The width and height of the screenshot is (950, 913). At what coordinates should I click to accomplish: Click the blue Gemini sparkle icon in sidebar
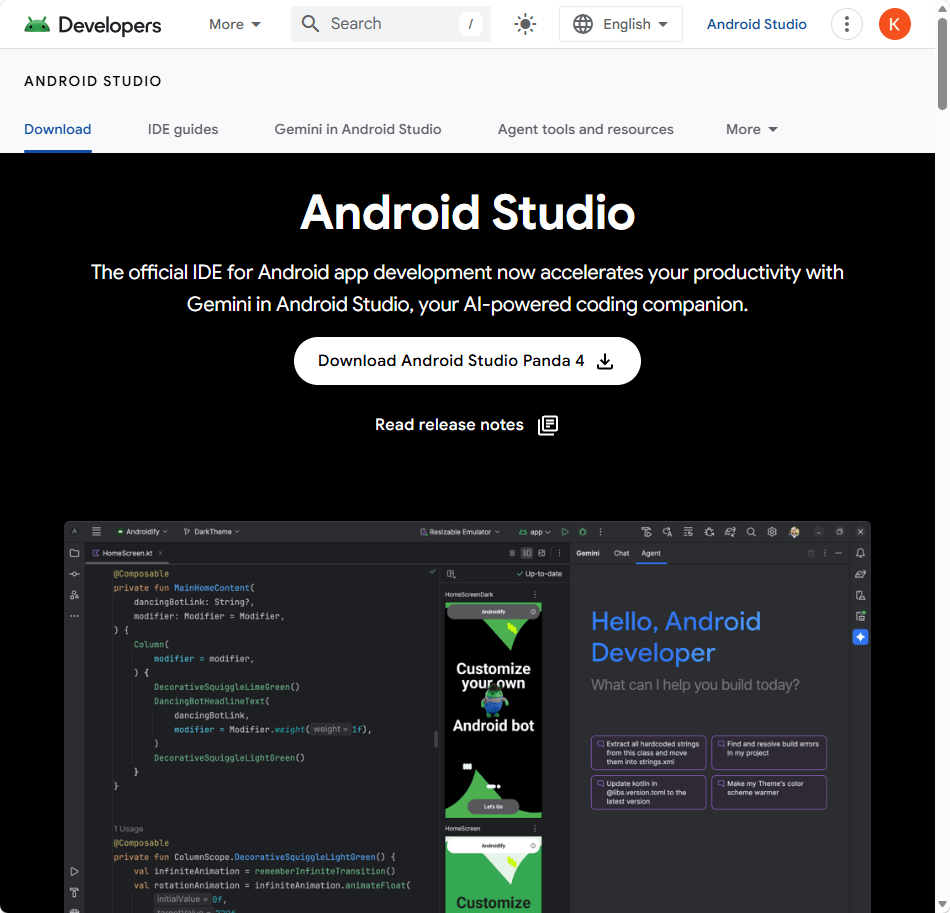click(x=860, y=637)
